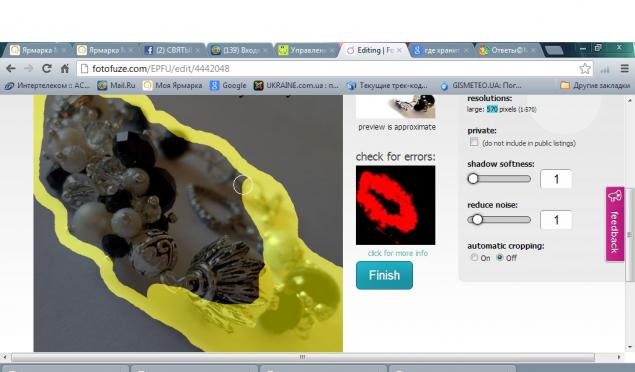The height and width of the screenshot is (372, 635).
Task: Turn automatic cropping On
Action: [x=474, y=257]
